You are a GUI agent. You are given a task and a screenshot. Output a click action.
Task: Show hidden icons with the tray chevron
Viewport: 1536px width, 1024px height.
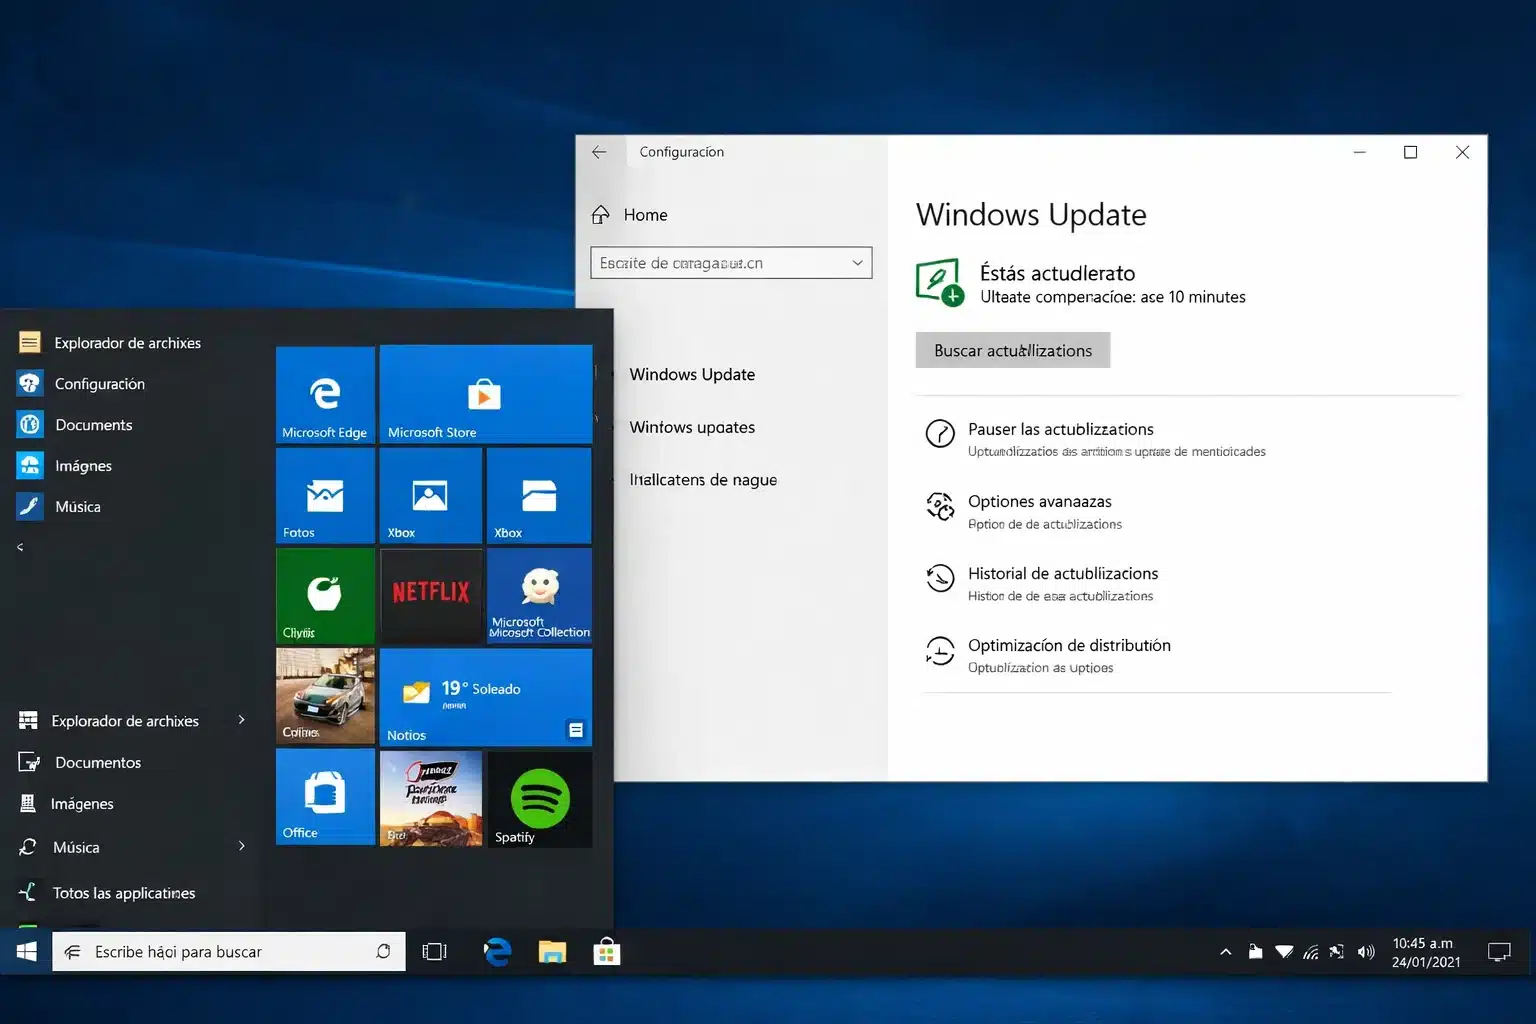[1225, 951]
